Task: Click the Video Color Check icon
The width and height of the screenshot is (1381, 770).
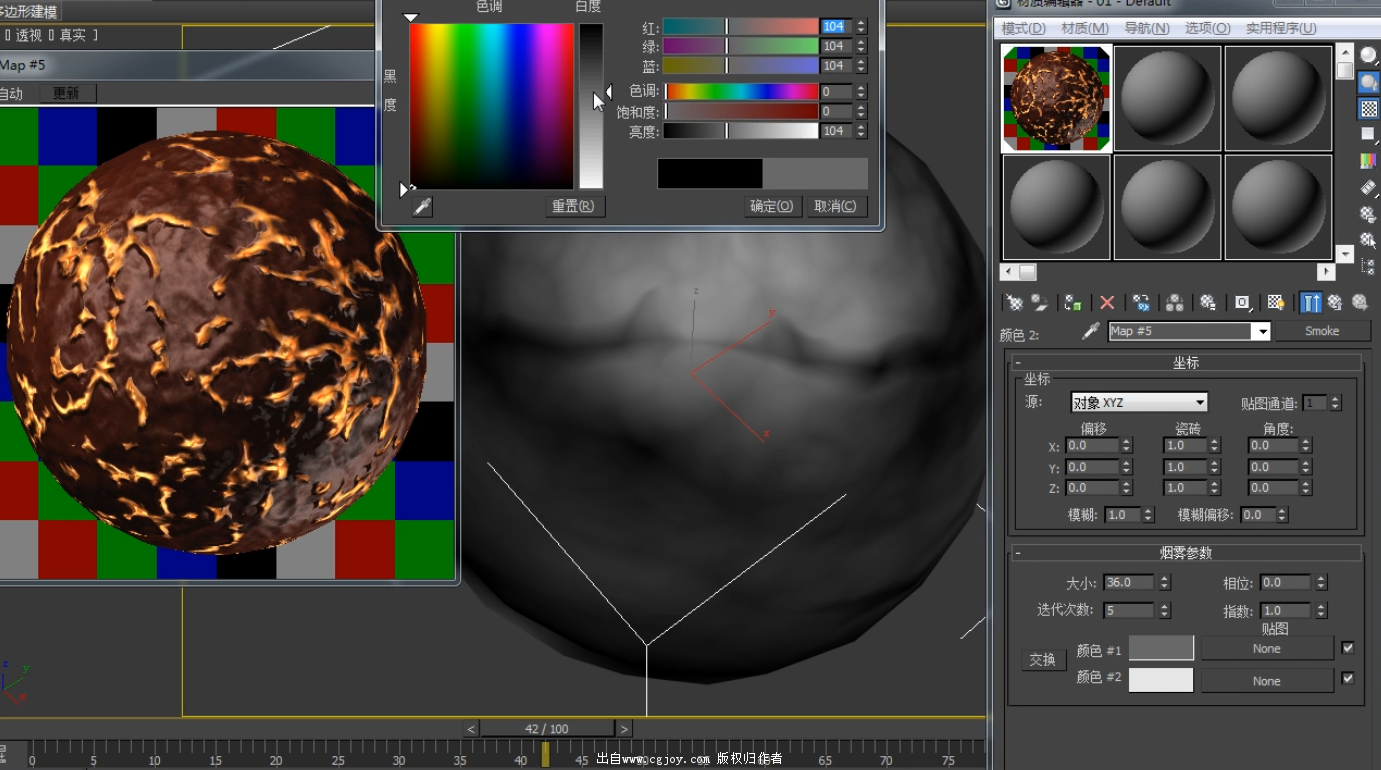Action: pos(1368,161)
